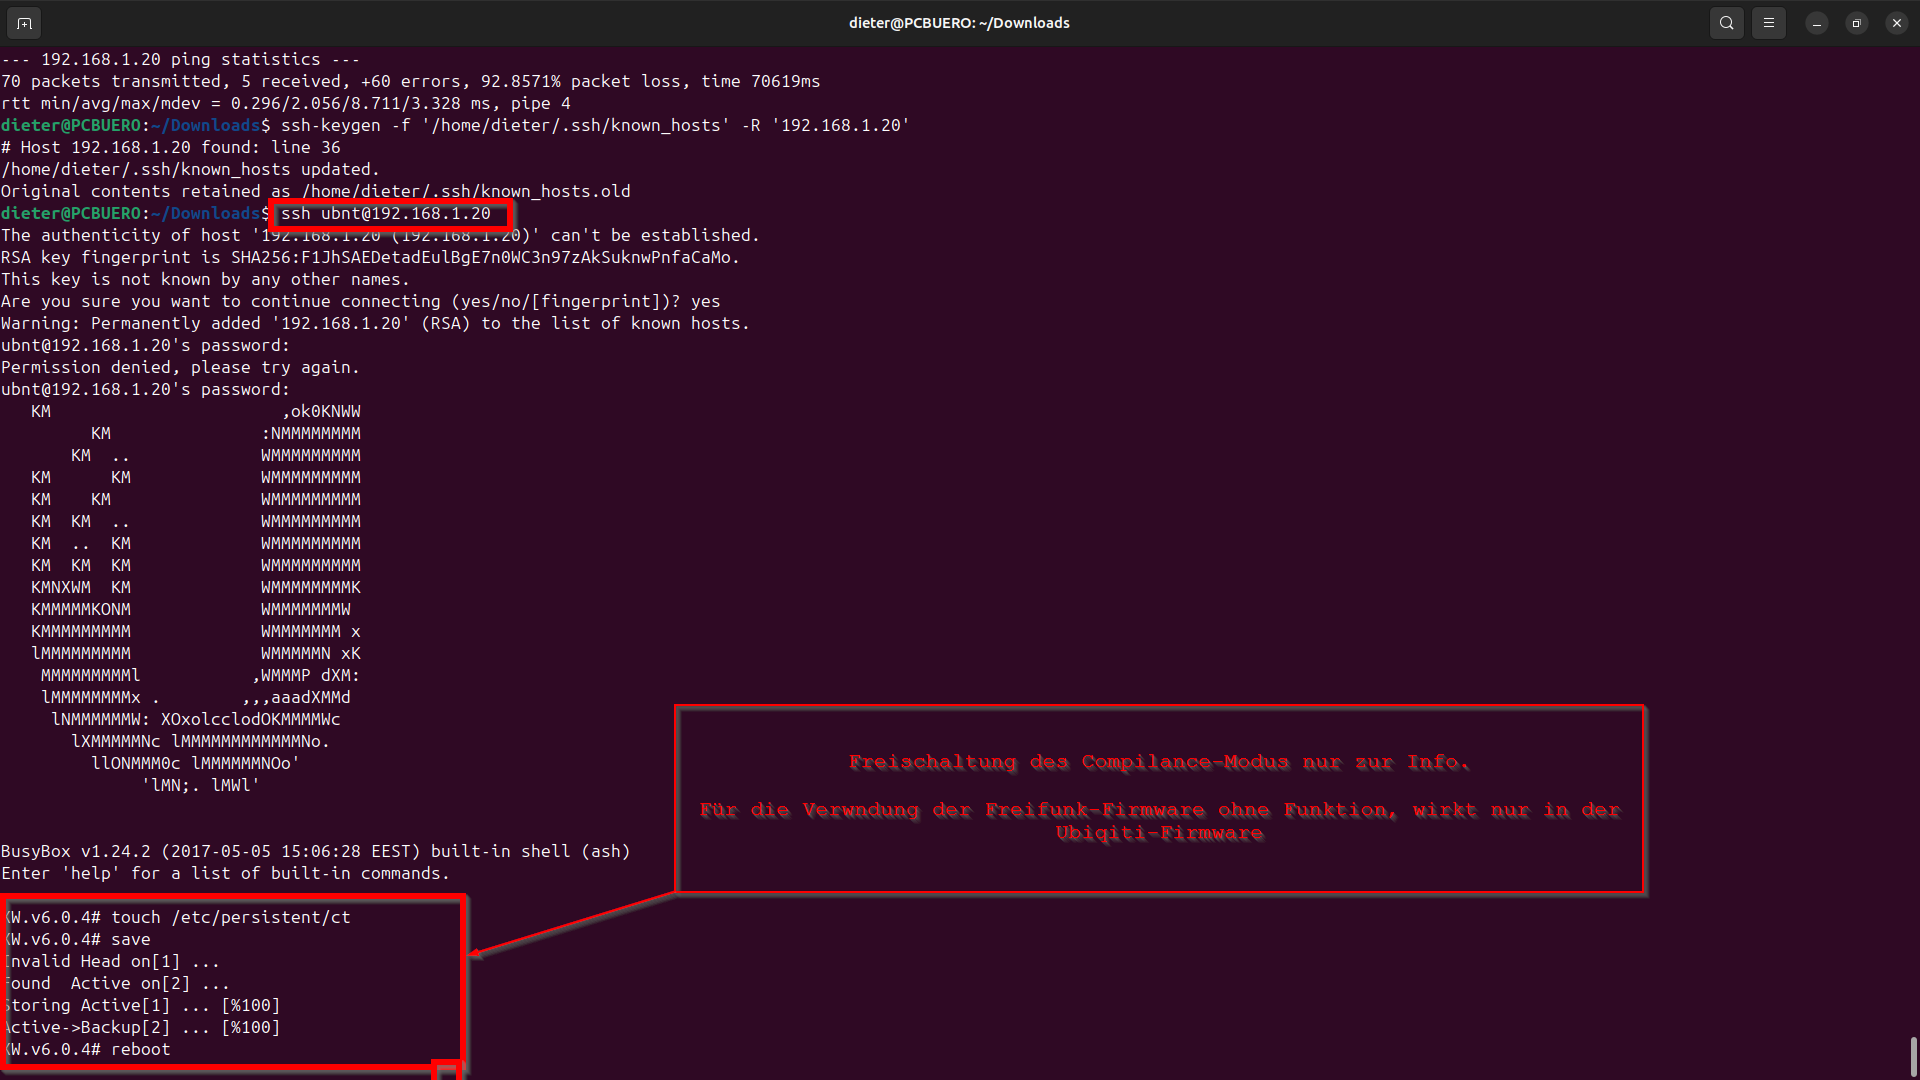
Task: Open the hamburger main menu
Action: [x=1768, y=23]
